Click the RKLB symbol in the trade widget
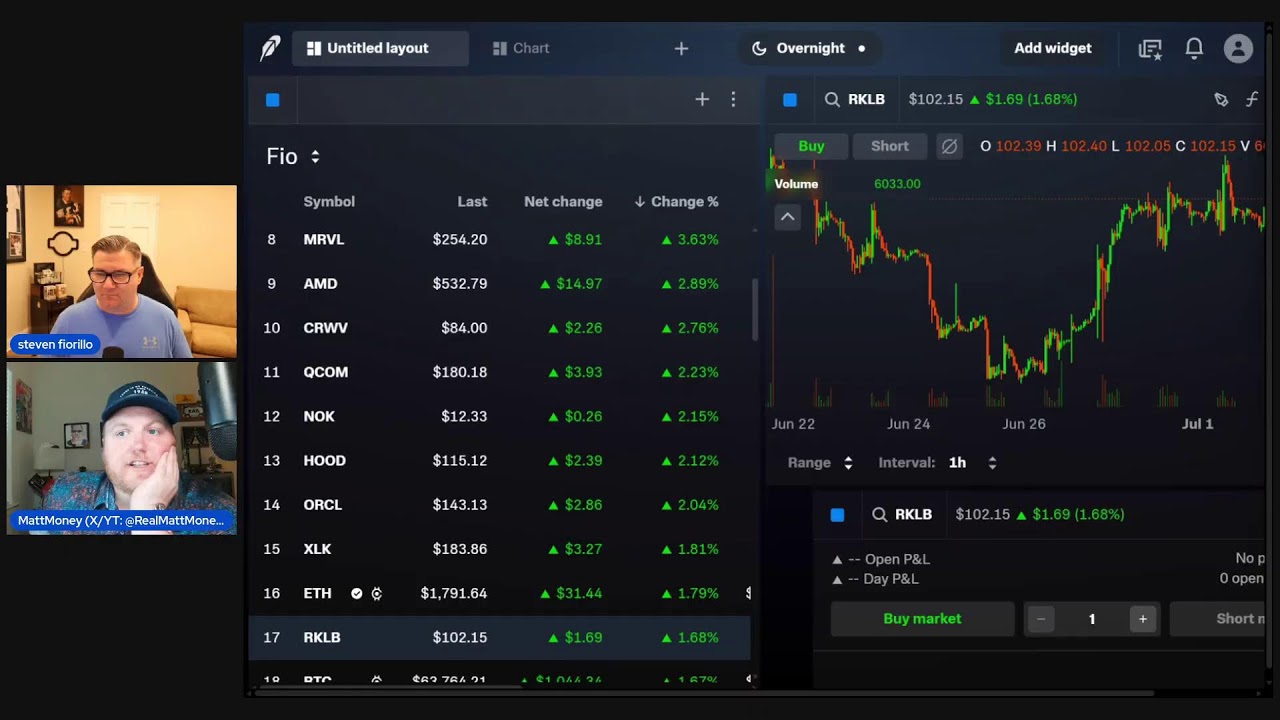This screenshot has width=1280, height=720. (913, 514)
